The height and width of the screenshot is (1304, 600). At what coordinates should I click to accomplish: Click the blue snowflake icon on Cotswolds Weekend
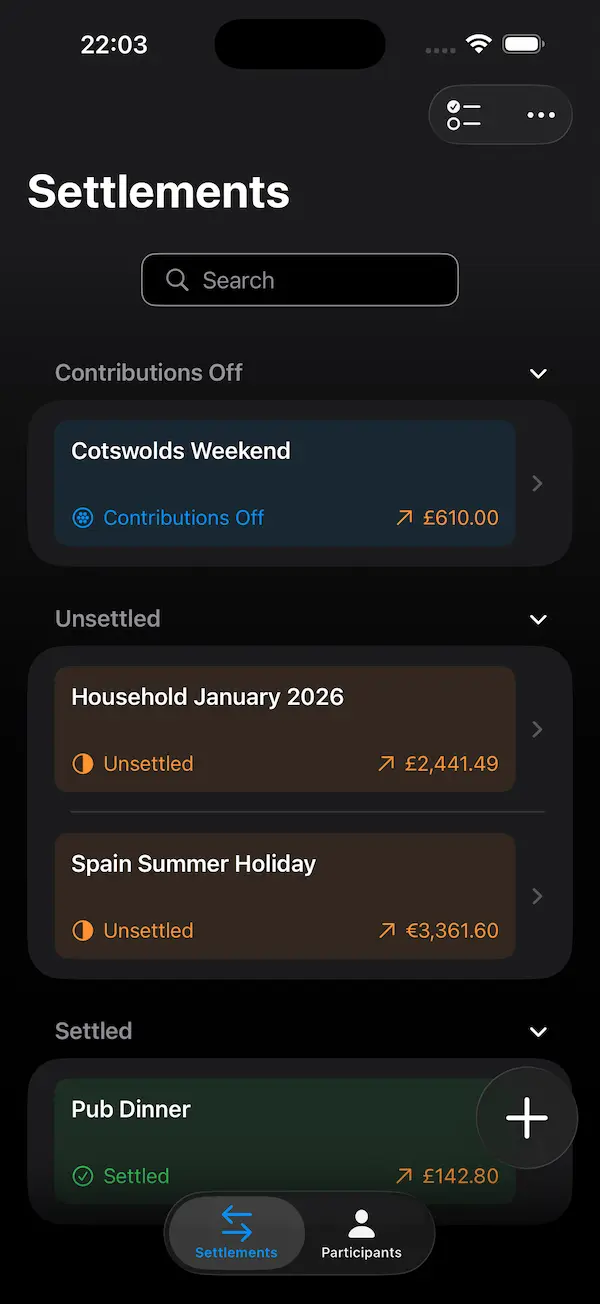(x=84, y=517)
